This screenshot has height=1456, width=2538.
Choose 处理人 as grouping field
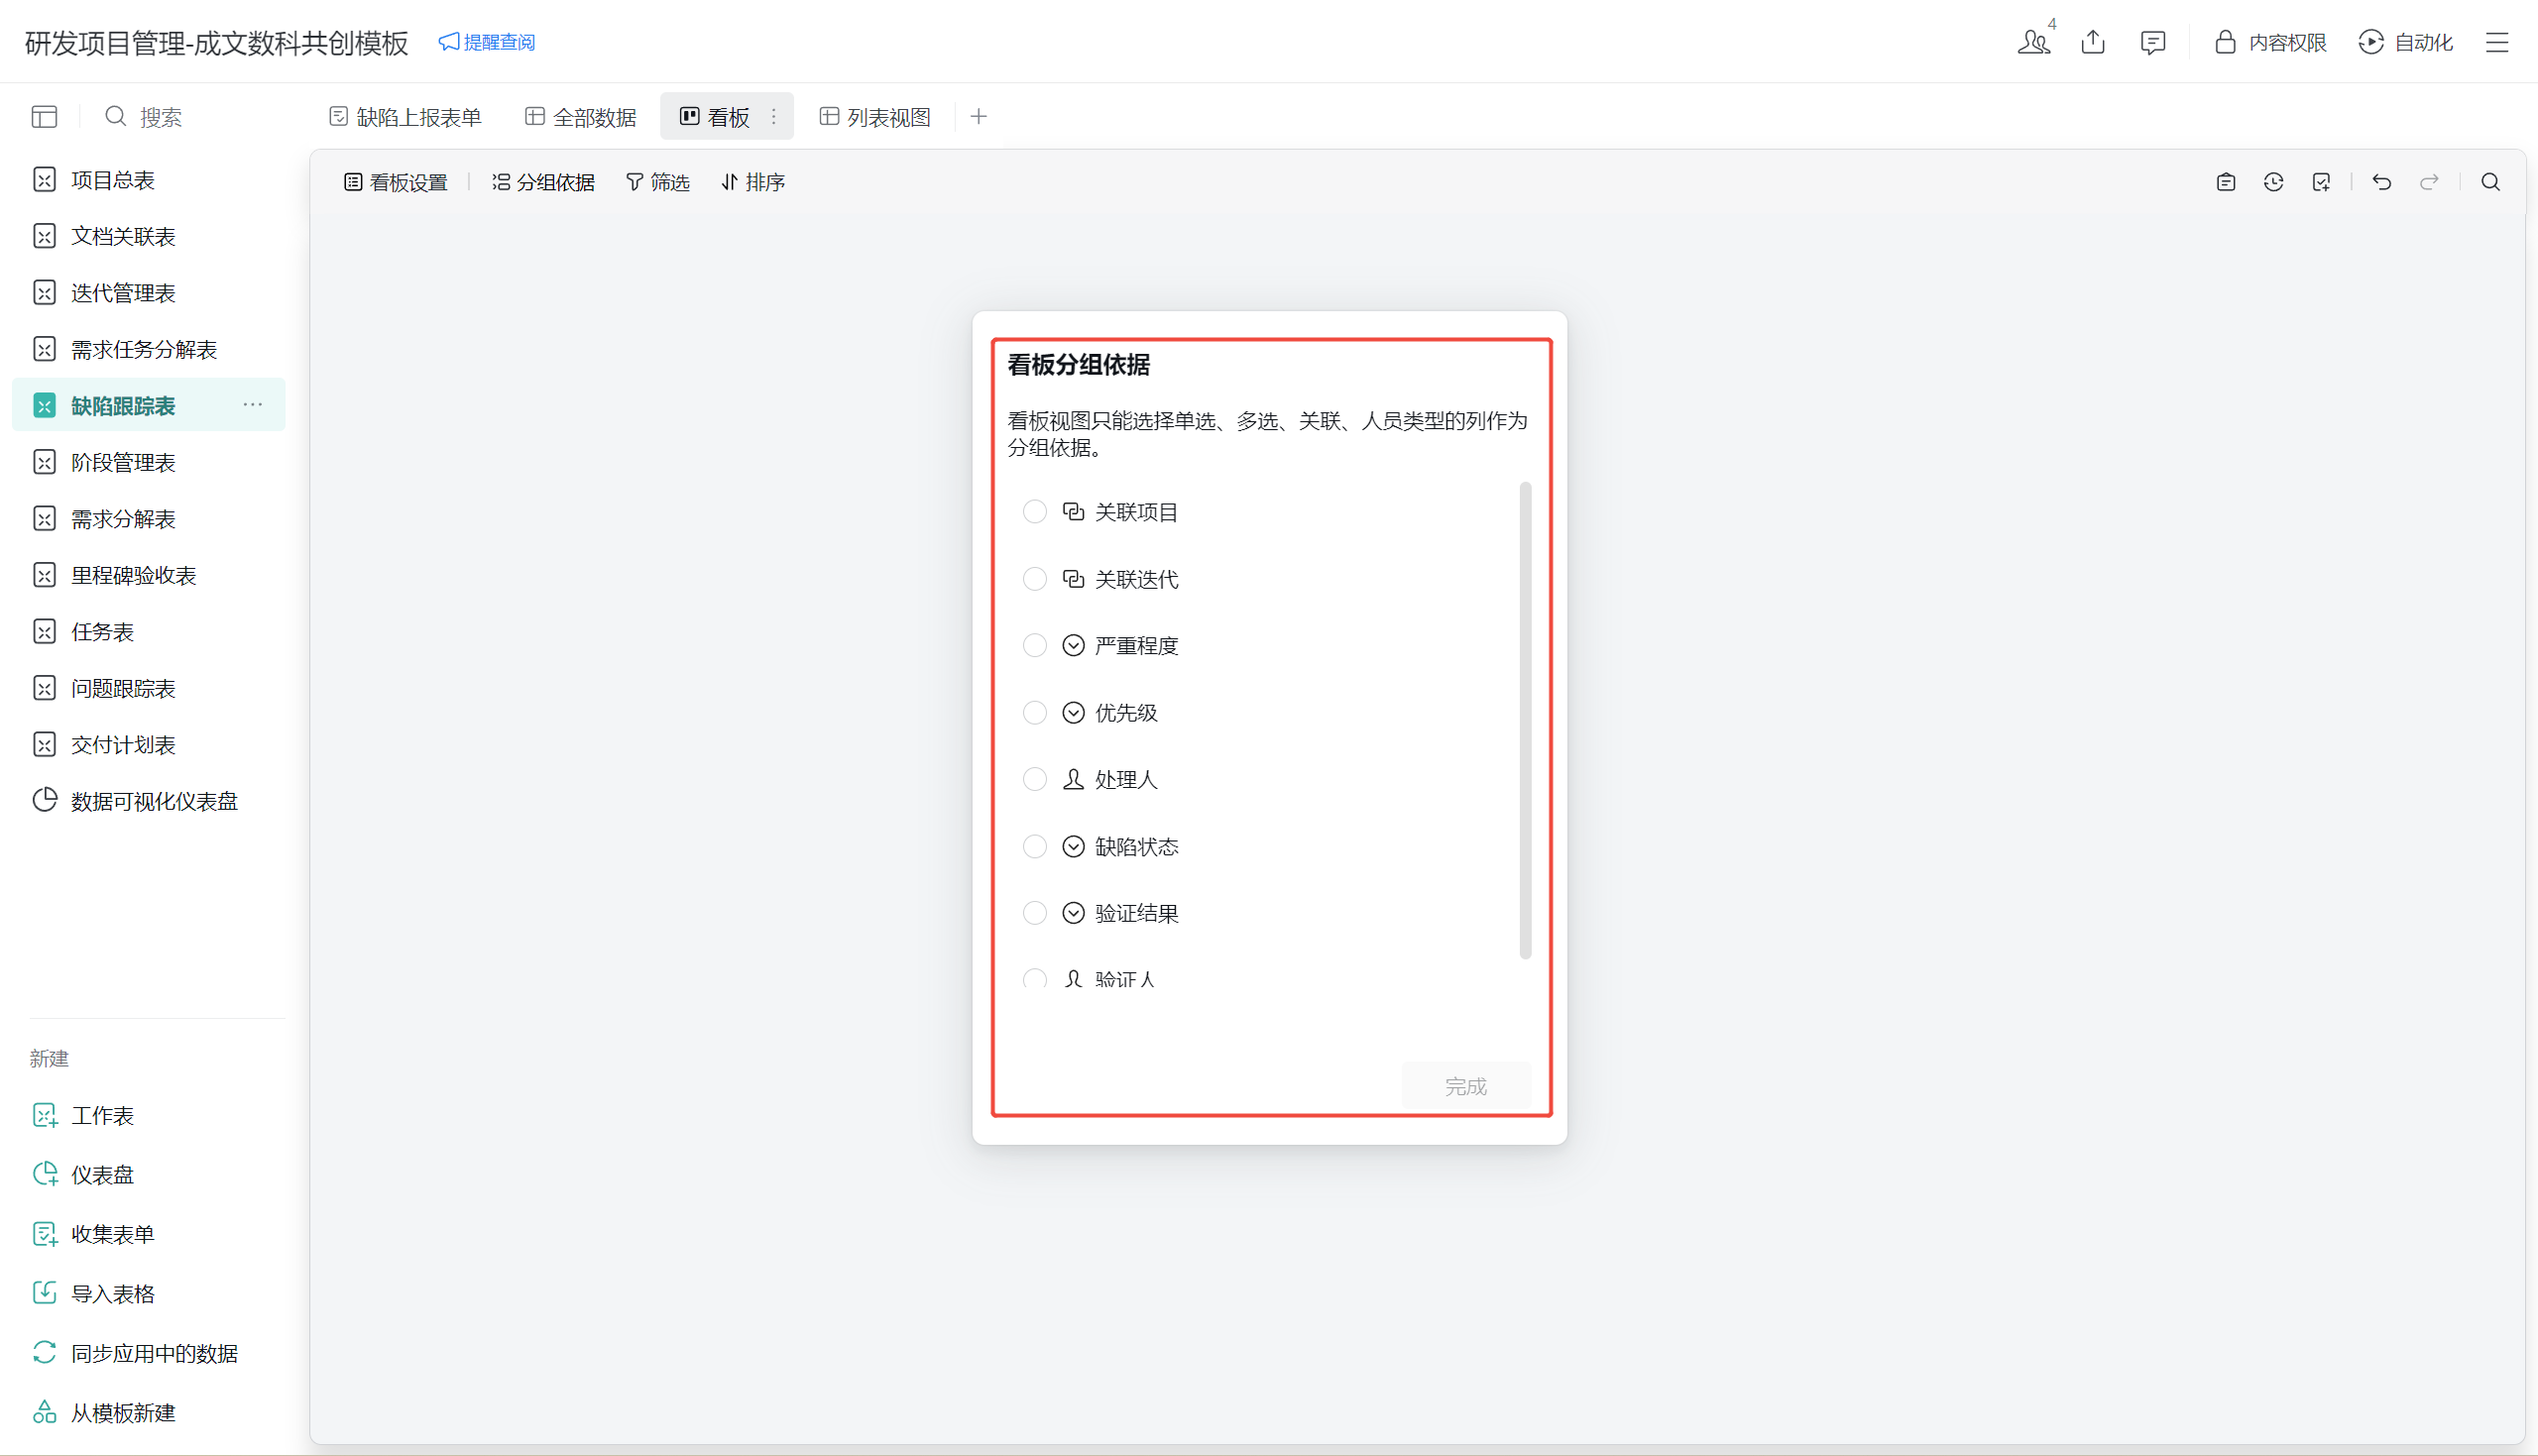point(1034,780)
